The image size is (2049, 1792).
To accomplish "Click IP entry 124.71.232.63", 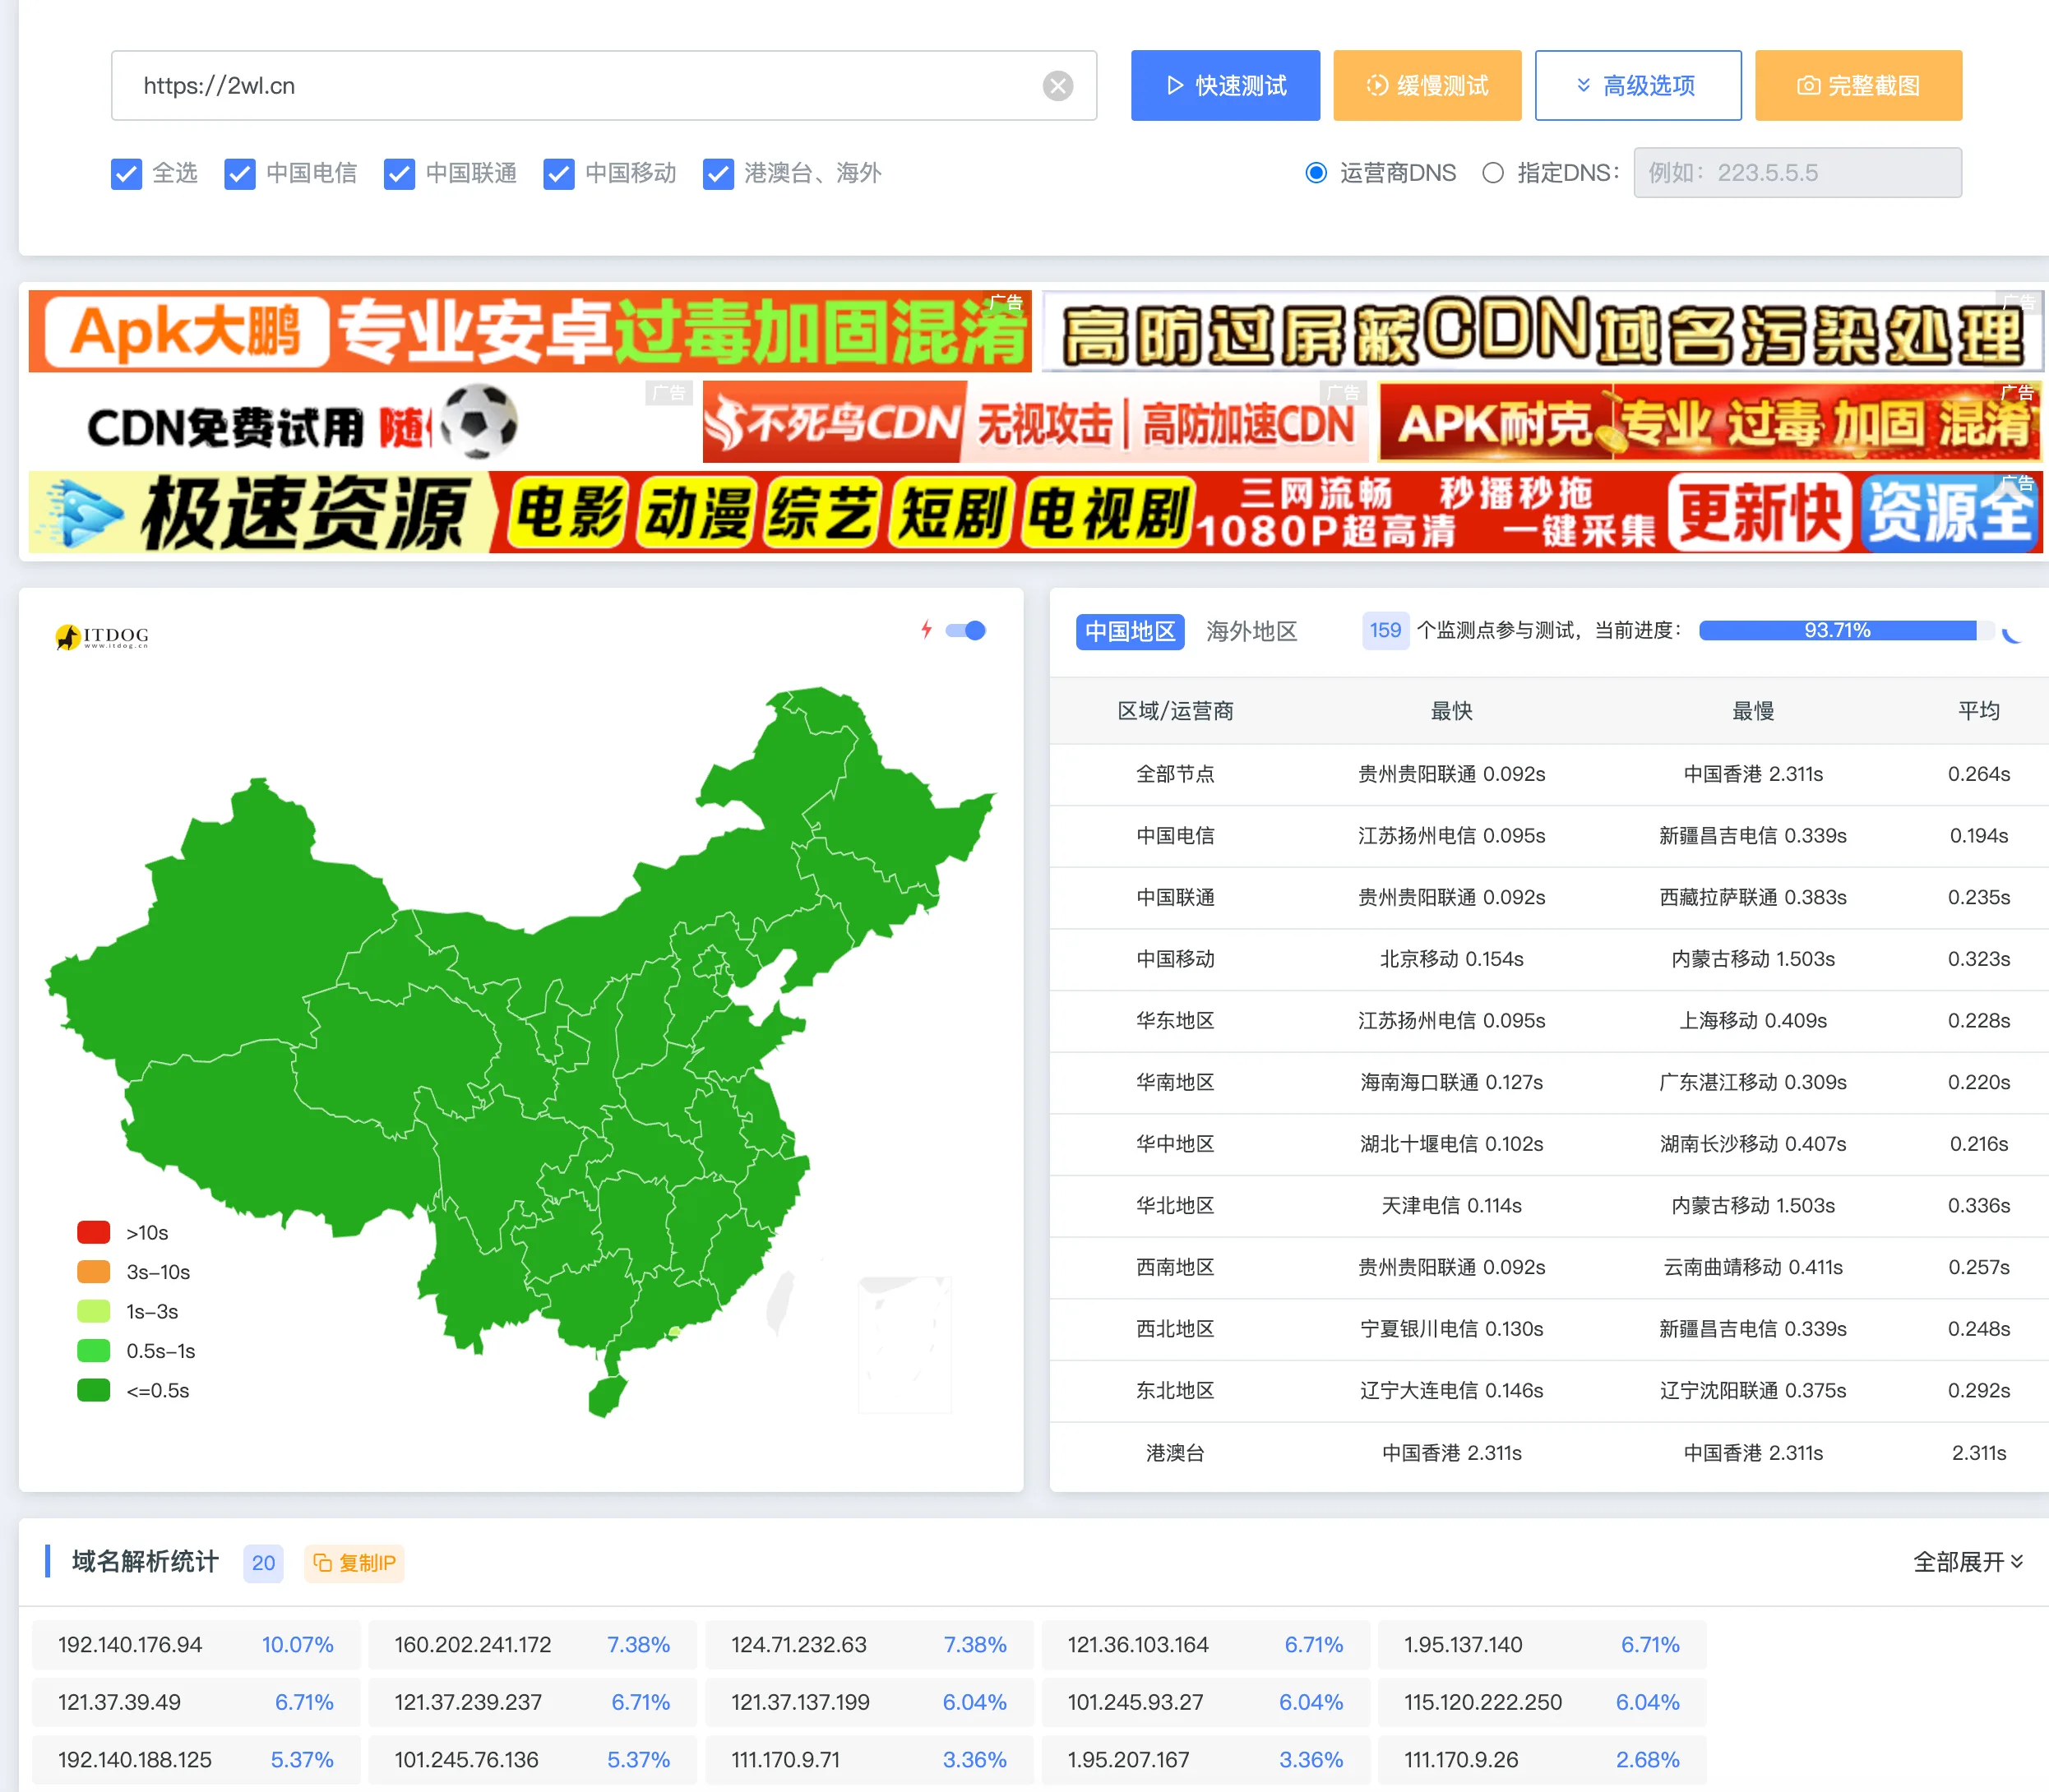I will (868, 1645).
